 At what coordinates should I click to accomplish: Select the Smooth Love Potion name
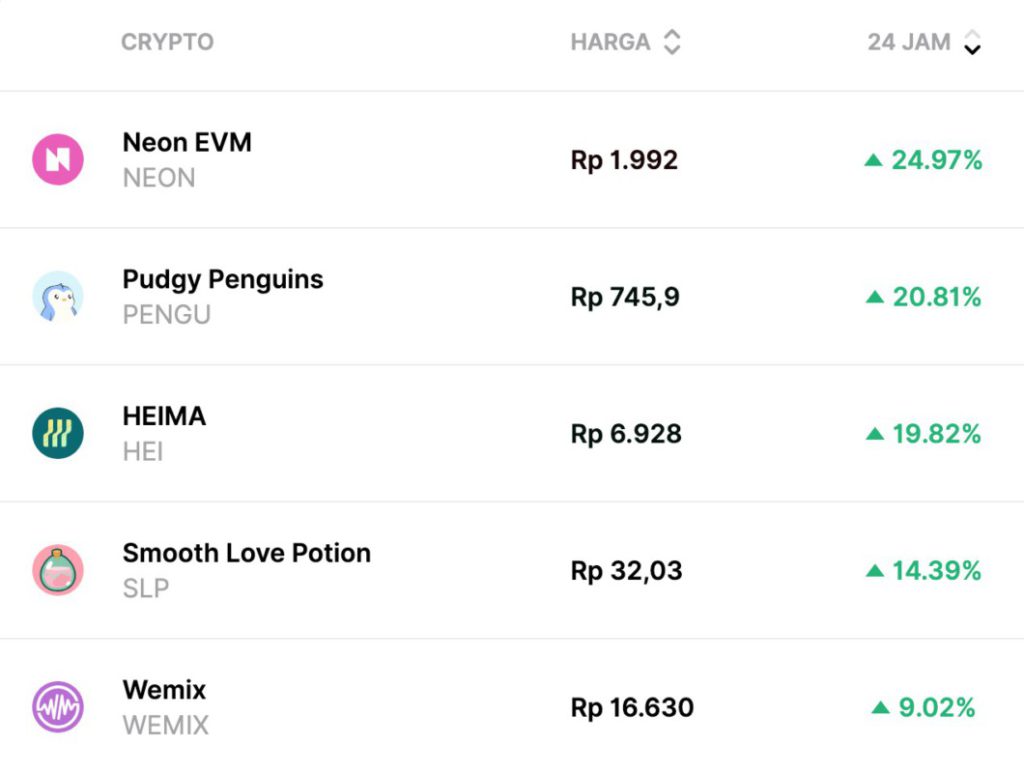coord(246,553)
